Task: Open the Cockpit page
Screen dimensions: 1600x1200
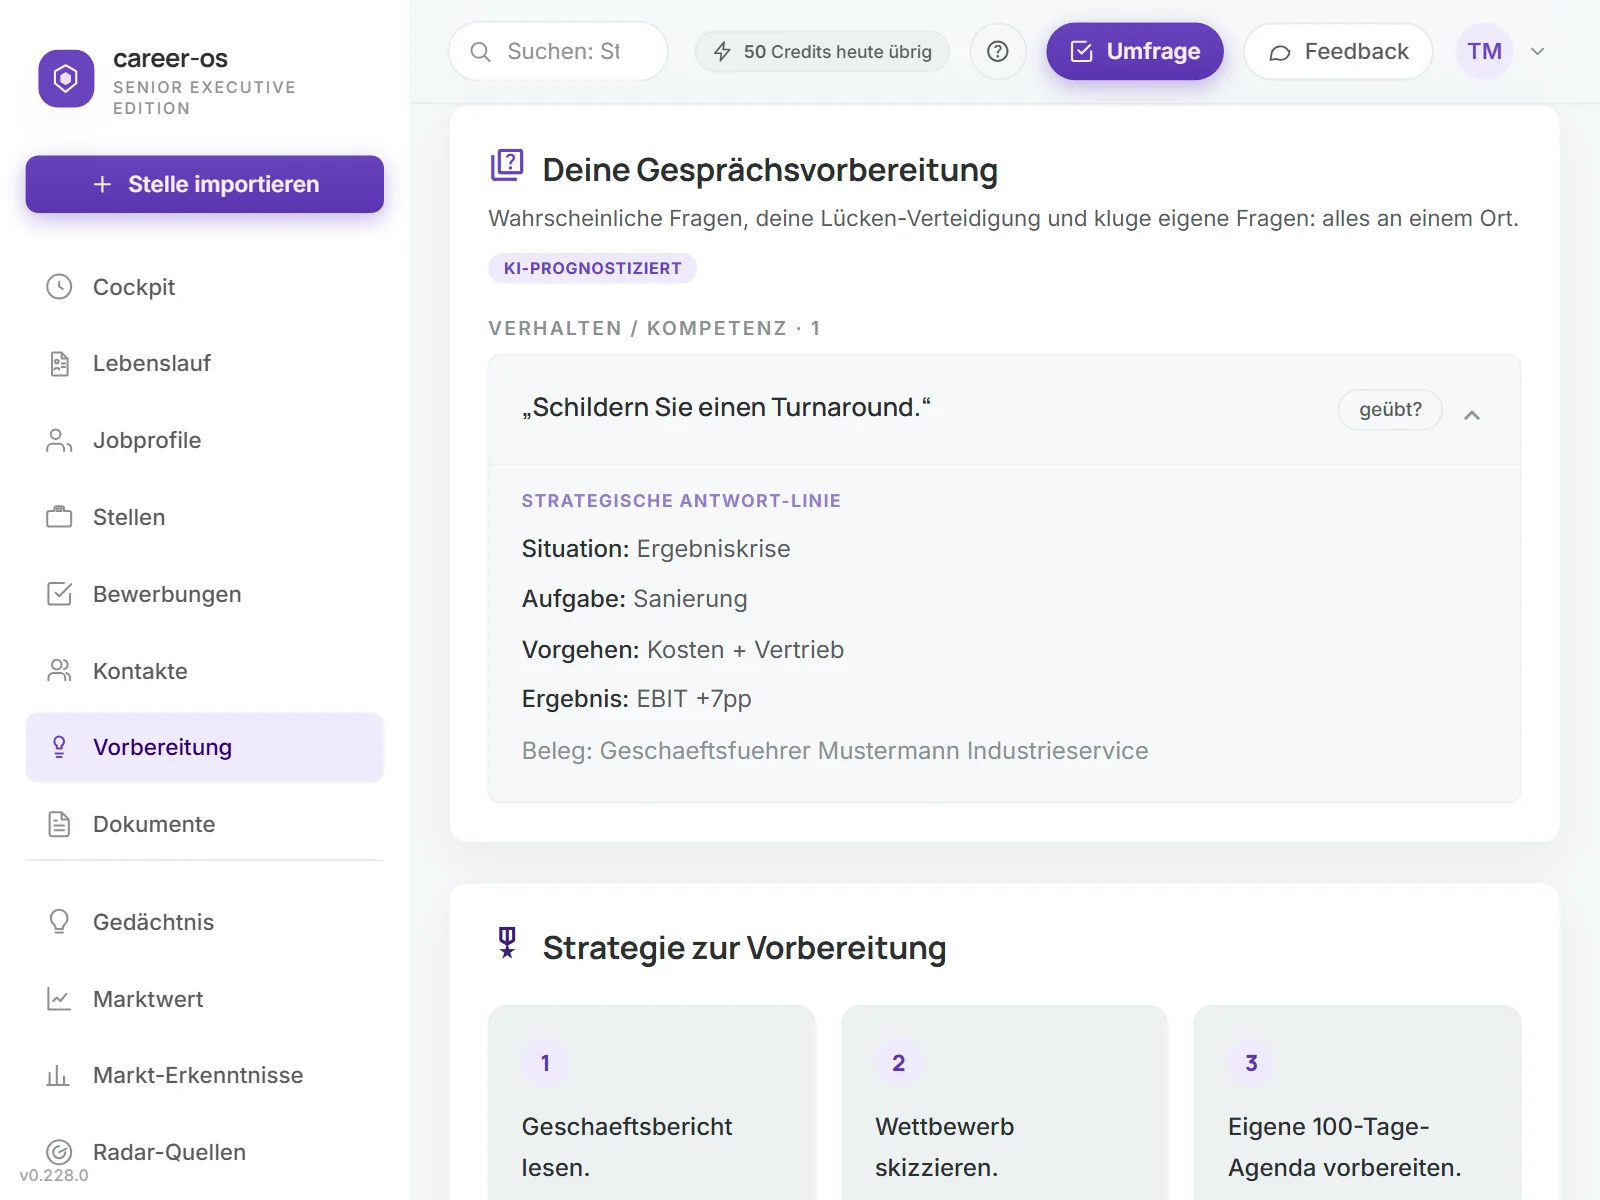Action: pyautogui.click(x=205, y=287)
